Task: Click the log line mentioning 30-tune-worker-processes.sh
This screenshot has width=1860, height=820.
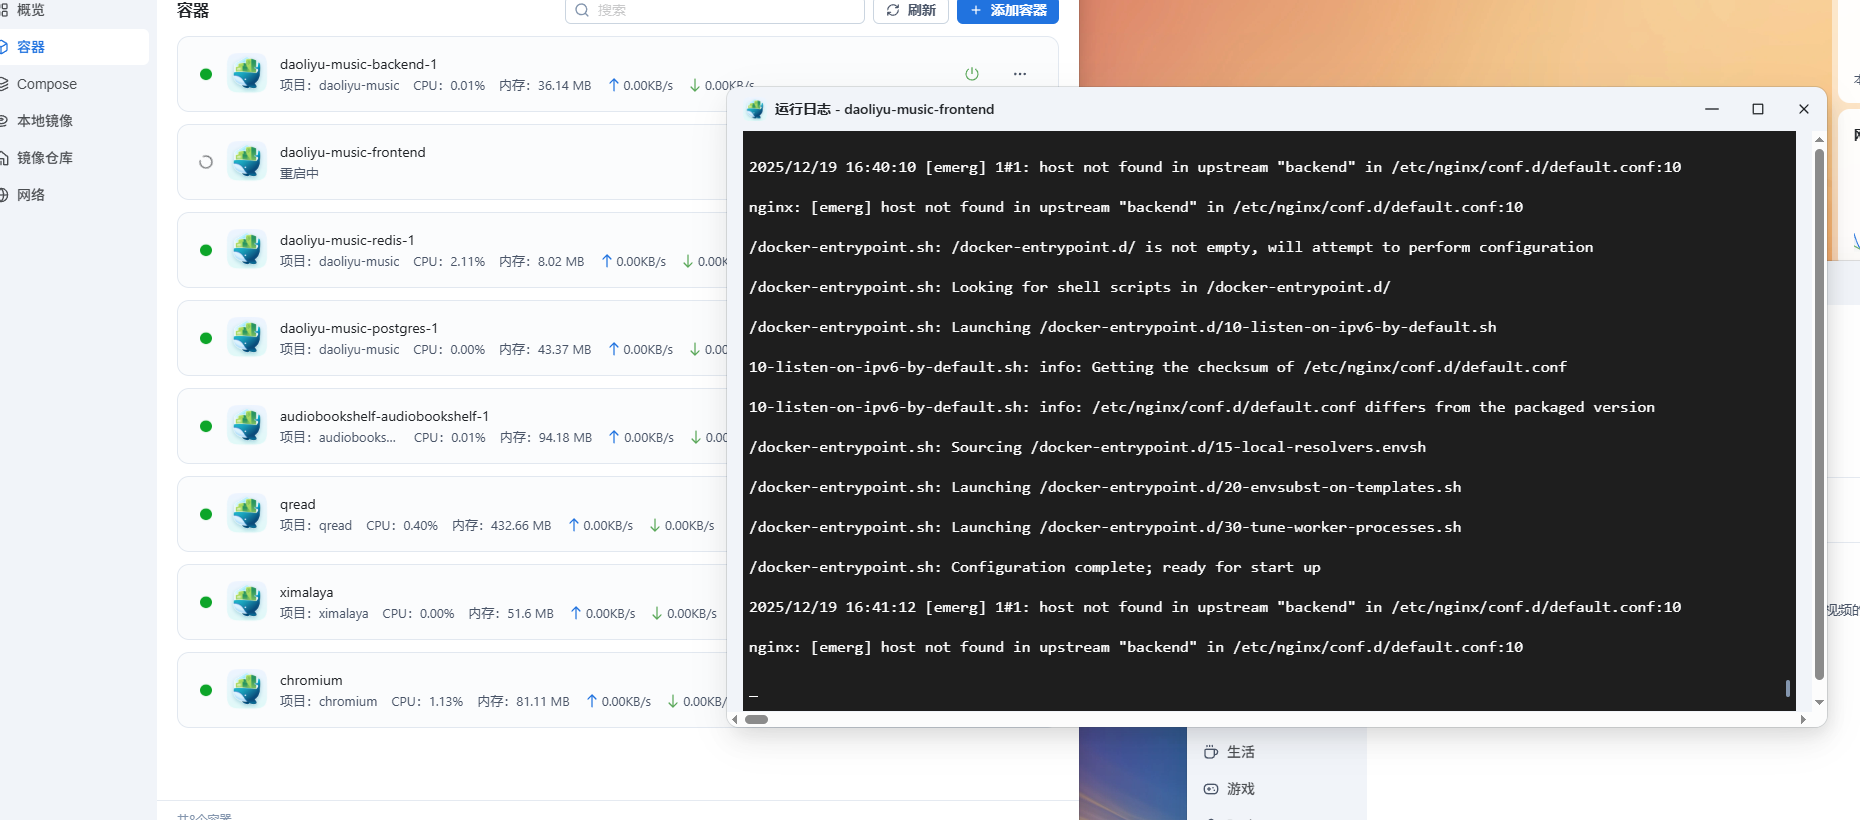Action: tap(1105, 527)
